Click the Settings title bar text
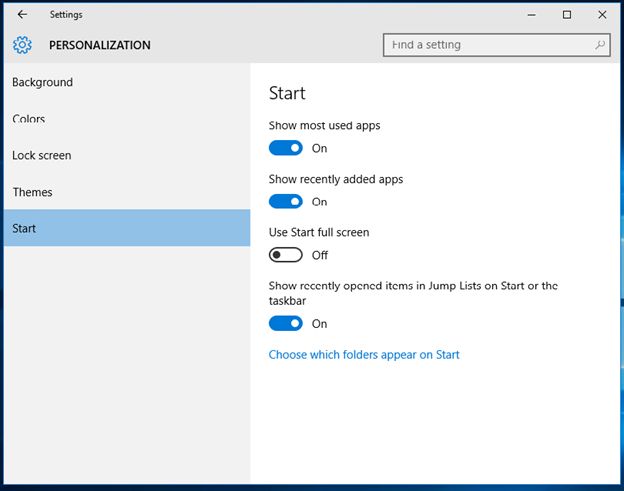Image resolution: width=624 pixels, height=491 pixels. pos(66,15)
